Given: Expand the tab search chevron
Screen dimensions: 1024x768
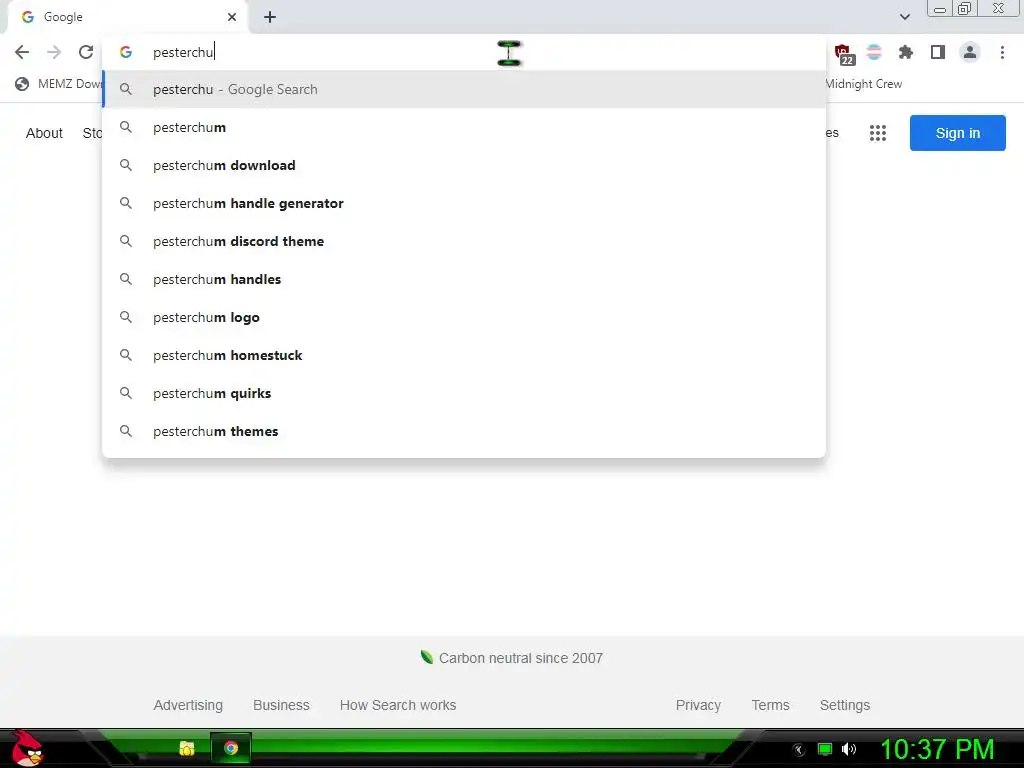Looking at the screenshot, I should click(905, 17).
